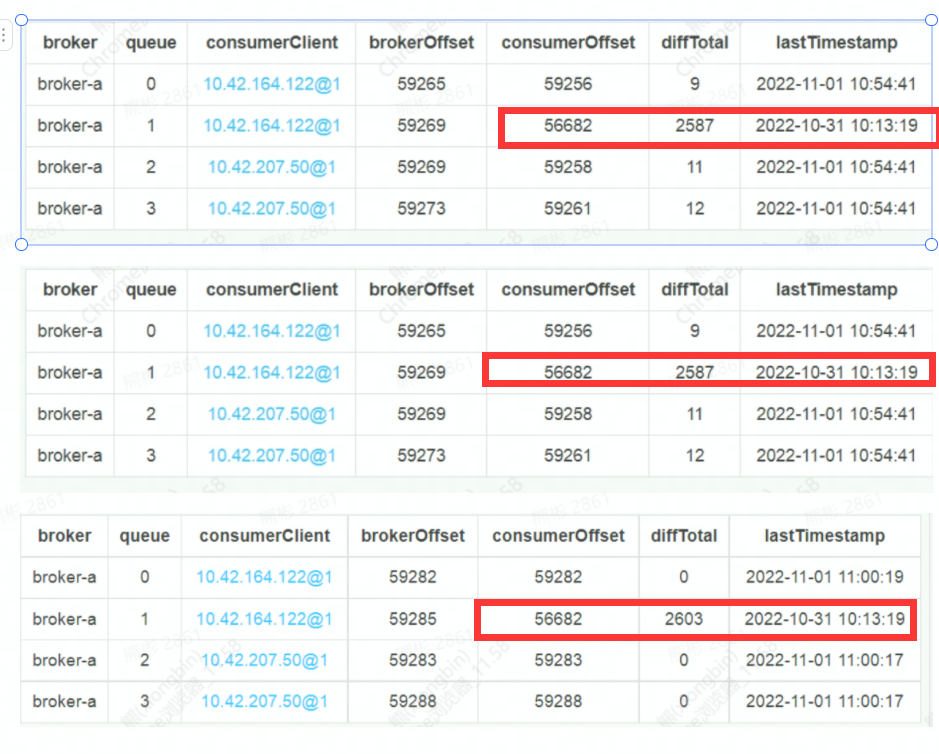Open consumerClient 10.42.164.122@1 for queue 0
939x754 pixels.
tap(271, 84)
